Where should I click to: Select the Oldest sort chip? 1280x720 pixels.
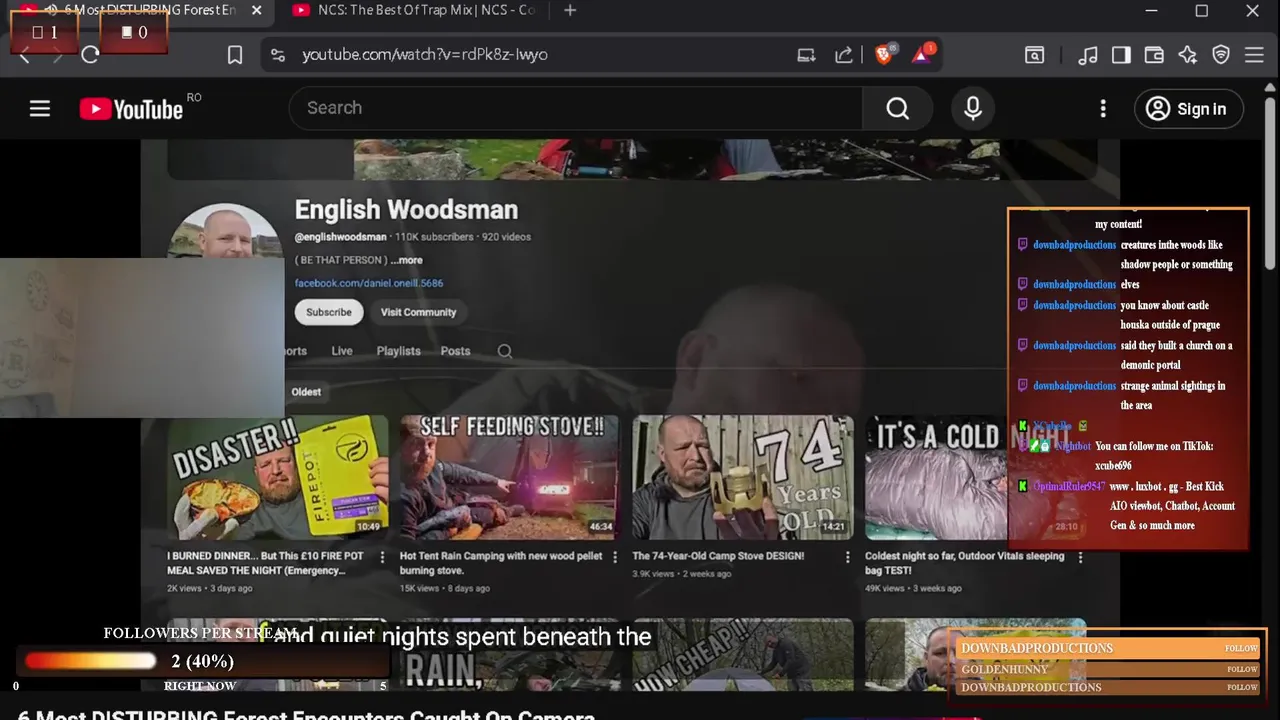[x=306, y=392]
